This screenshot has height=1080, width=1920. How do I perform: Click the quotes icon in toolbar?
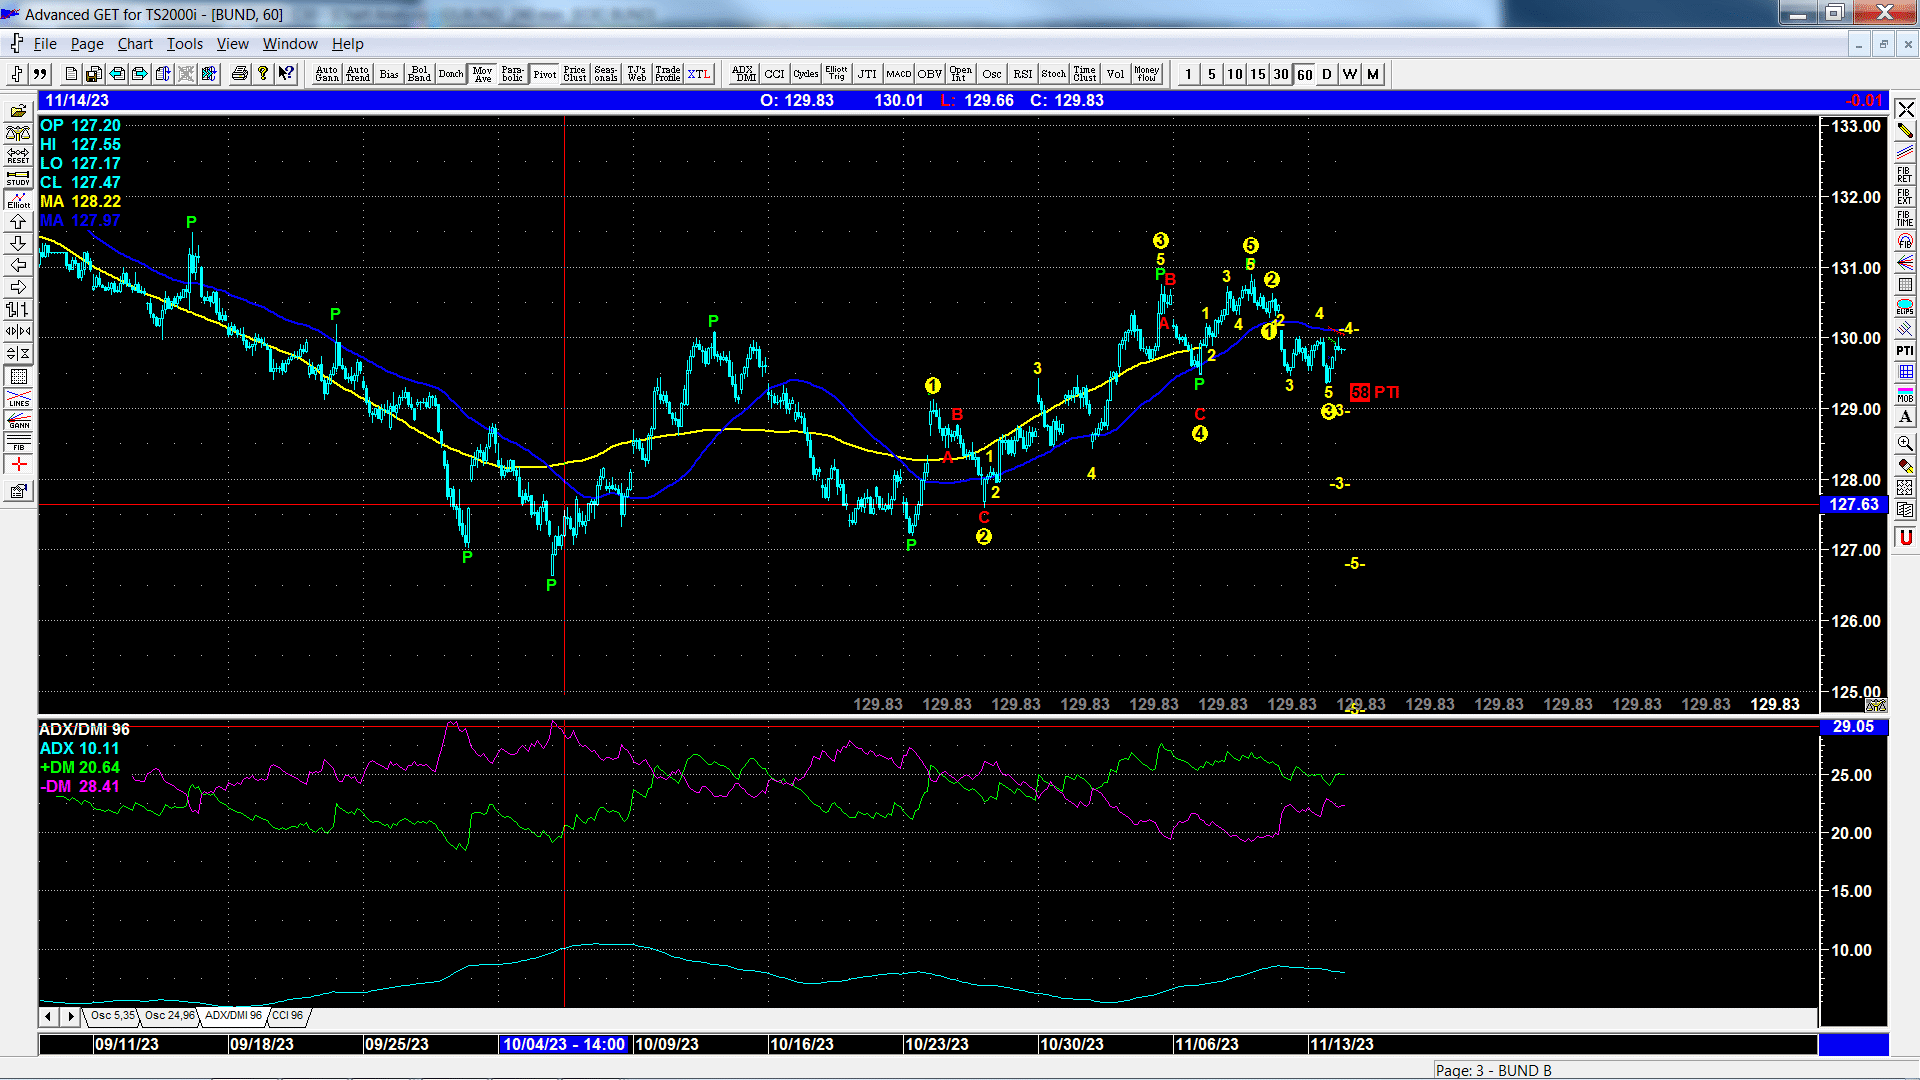[x=40, y=74]
